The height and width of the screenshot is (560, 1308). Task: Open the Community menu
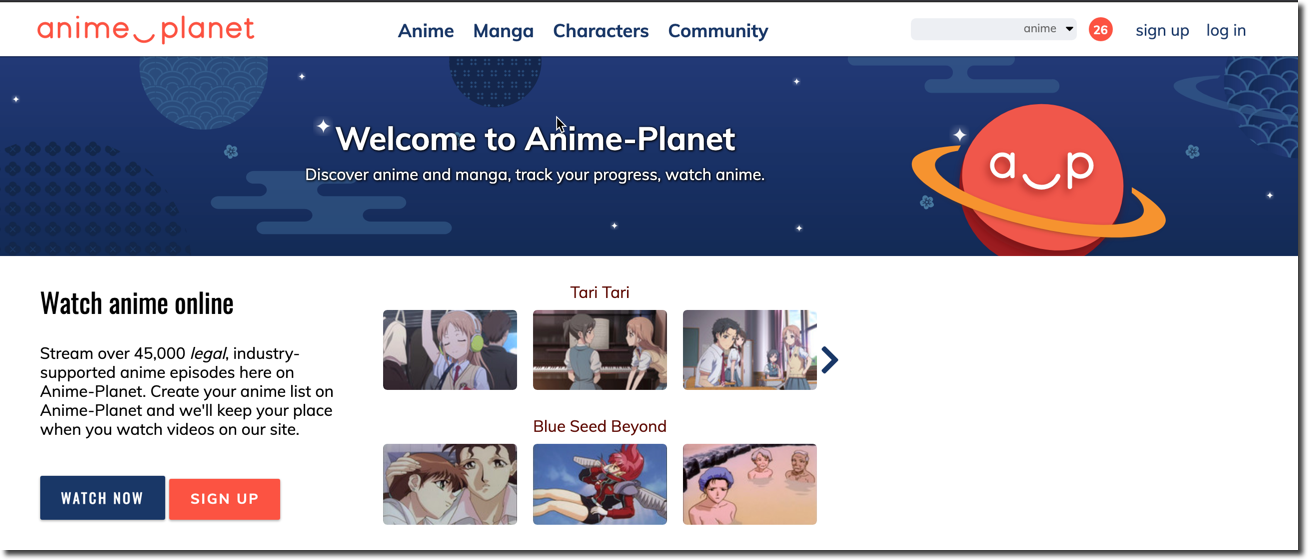tap(718, 31)
